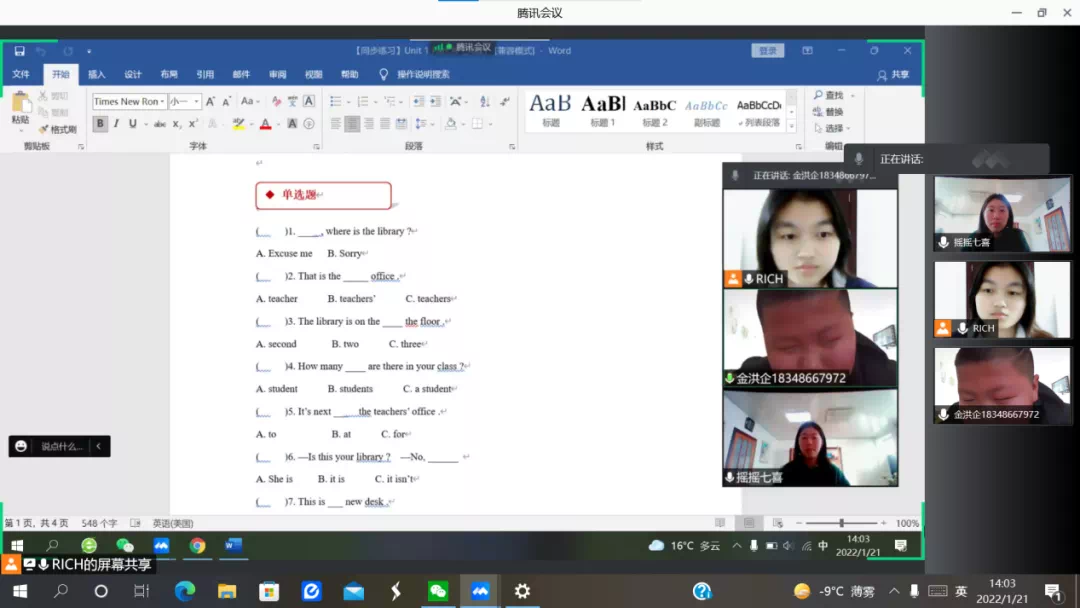Toggle Italic formatting

click(116, 124)
